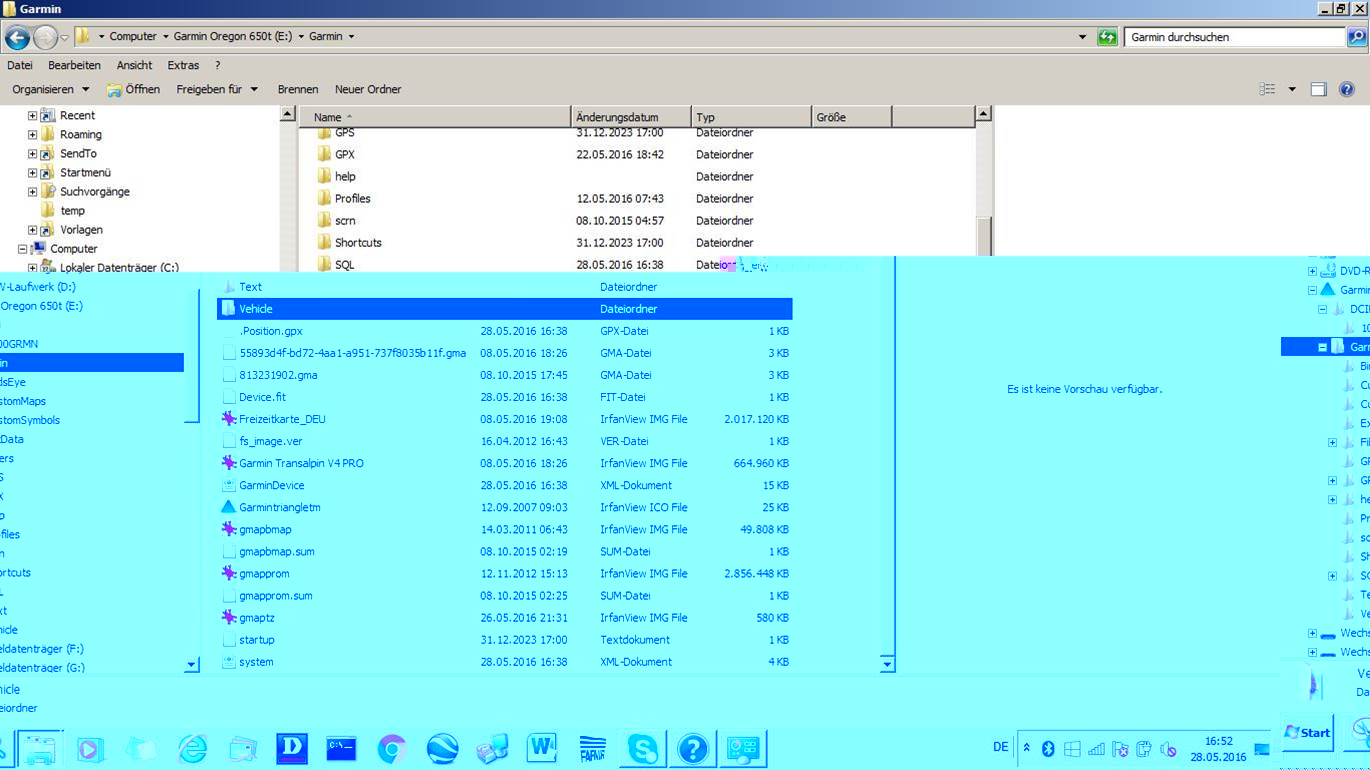
Task: Select the Freizeitkarte_DEU file
Action: pos(282,420)
